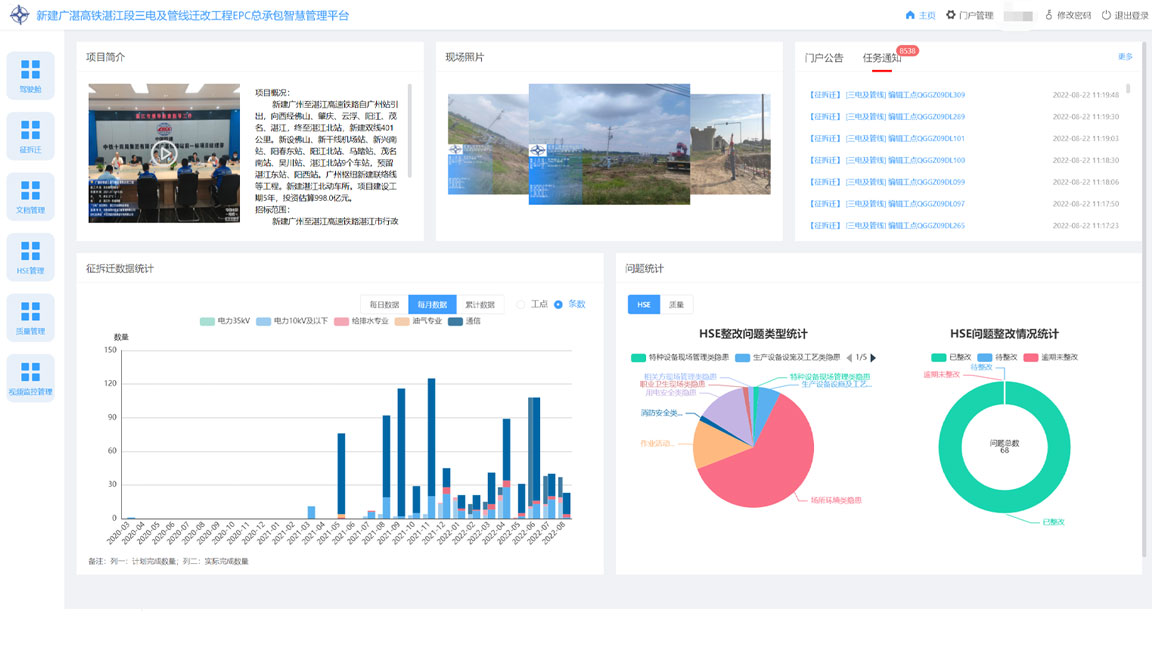The height and width of the screenshot is (660, 1152).
Task: Click the 更多 link in the notice panel
Action: tap(1124, 58)
